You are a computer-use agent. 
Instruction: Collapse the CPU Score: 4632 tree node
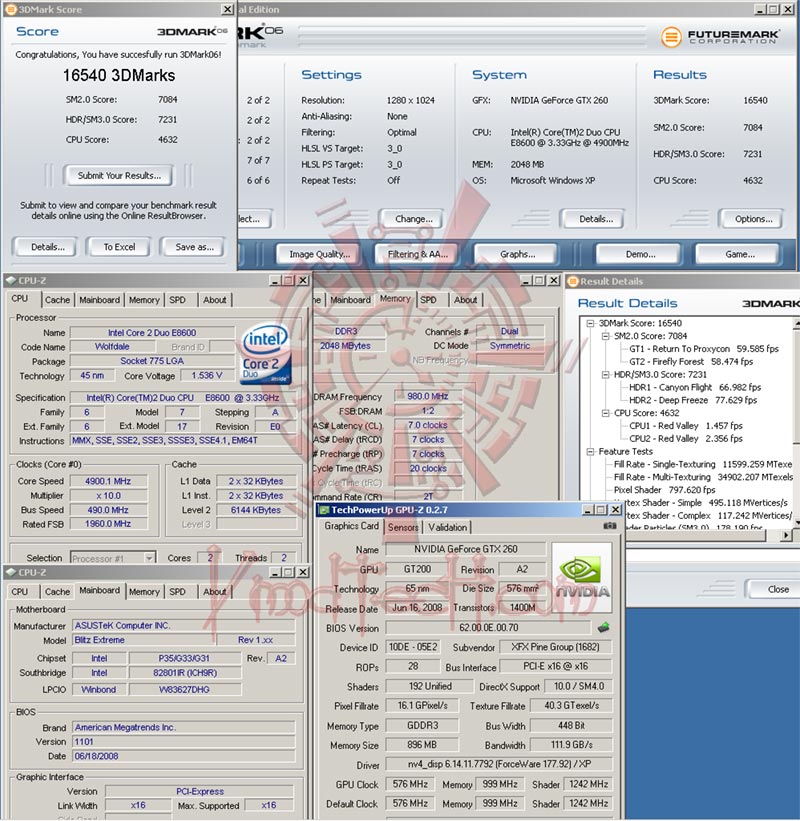(605, 413)
